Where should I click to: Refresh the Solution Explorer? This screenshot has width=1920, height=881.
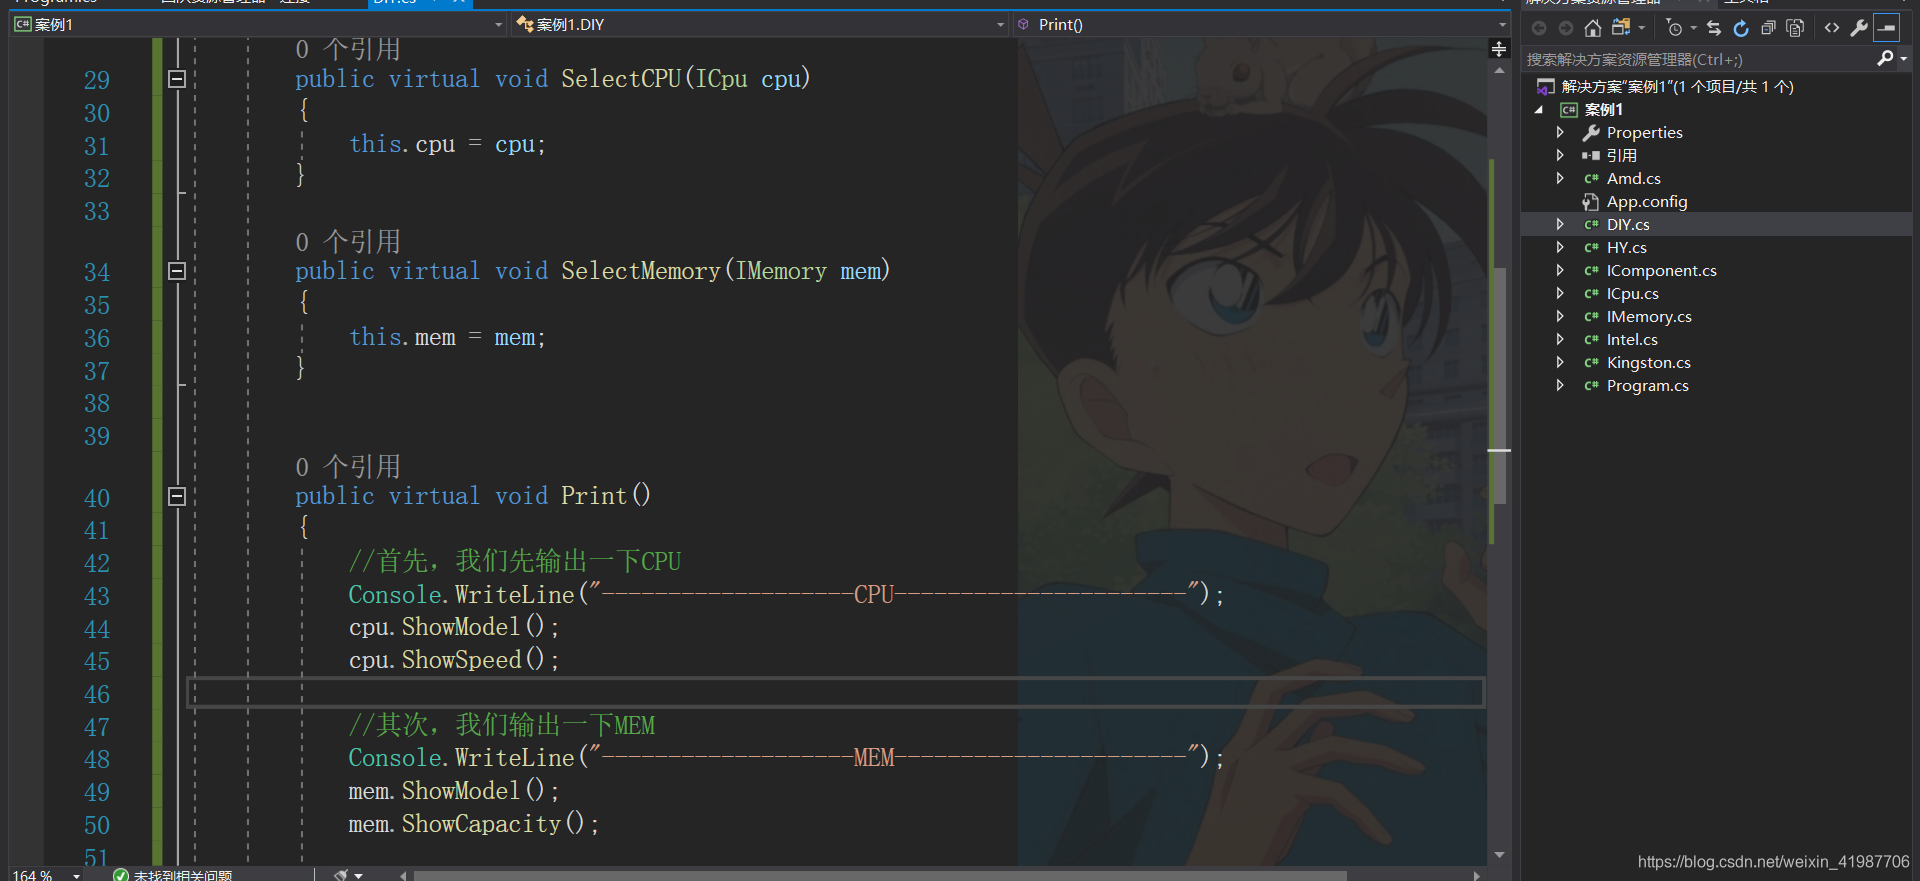coord(1741,28)
